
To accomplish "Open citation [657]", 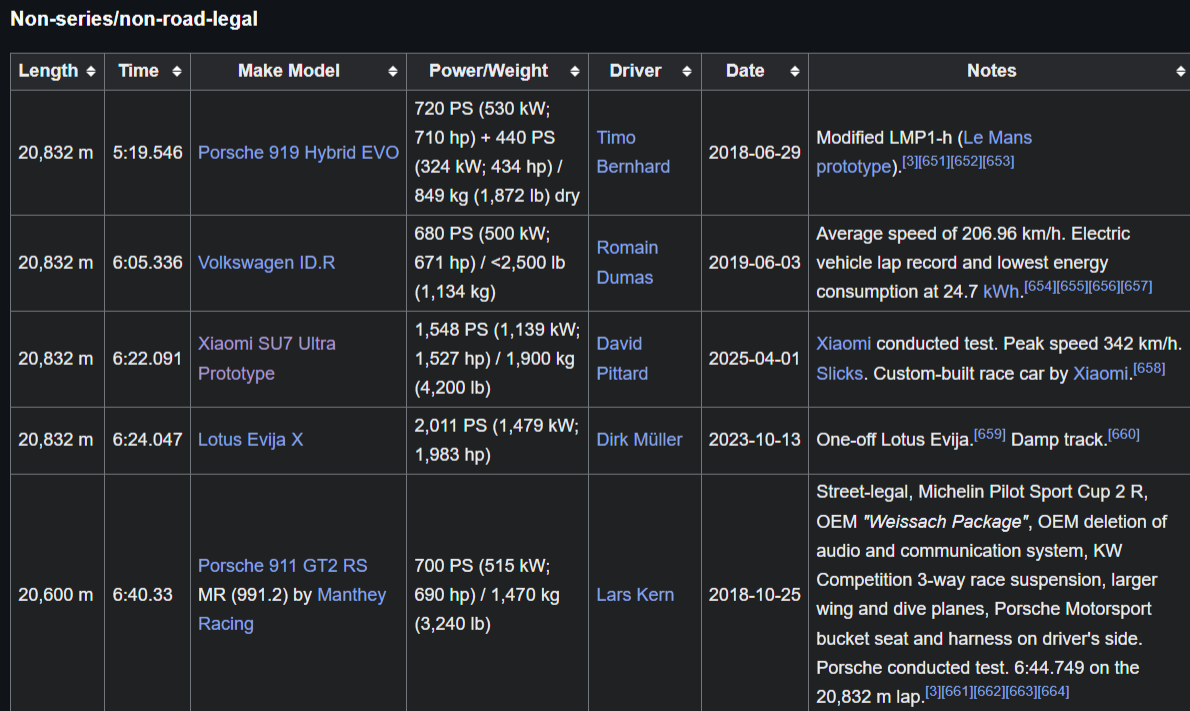I will click(1136, 286).
